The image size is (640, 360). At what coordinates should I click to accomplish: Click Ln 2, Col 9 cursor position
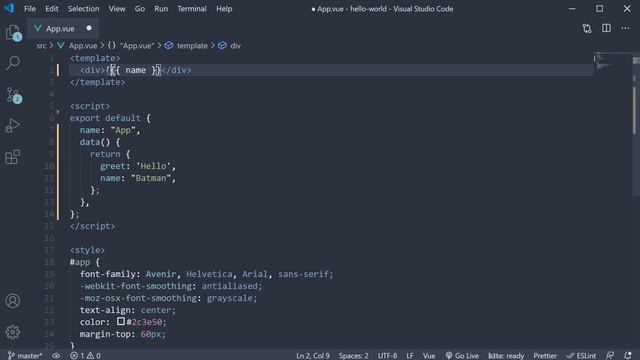click(x=313, y=356)
